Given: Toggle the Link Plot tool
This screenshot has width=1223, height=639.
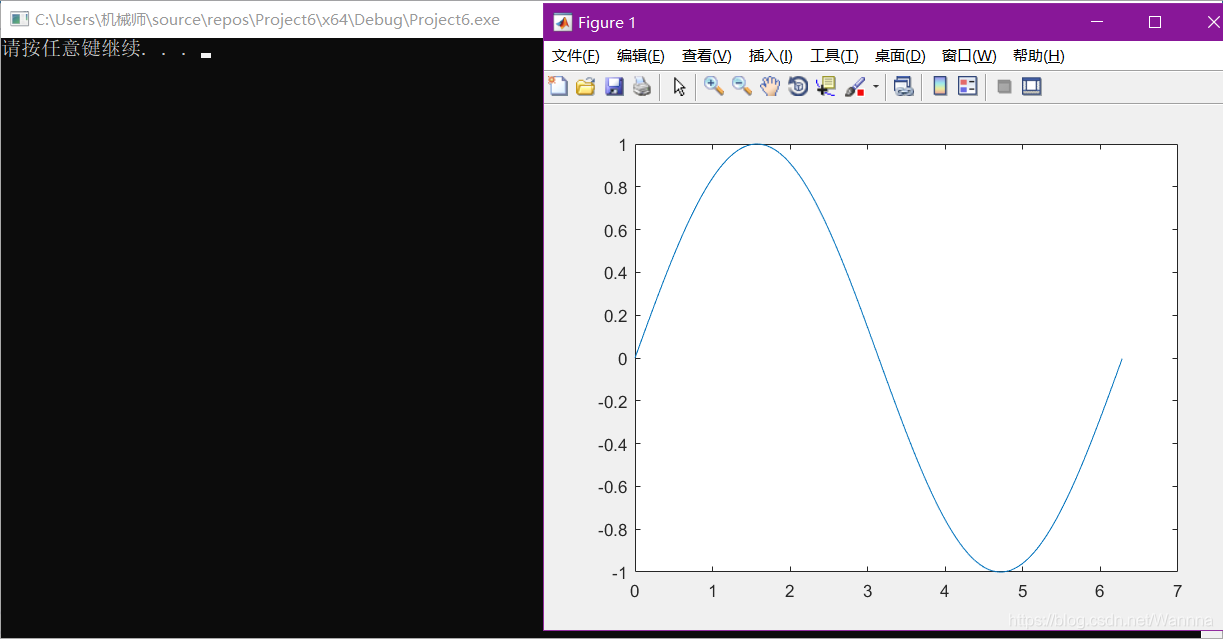Looking at the screenshot, I should [x=904, y=86].
